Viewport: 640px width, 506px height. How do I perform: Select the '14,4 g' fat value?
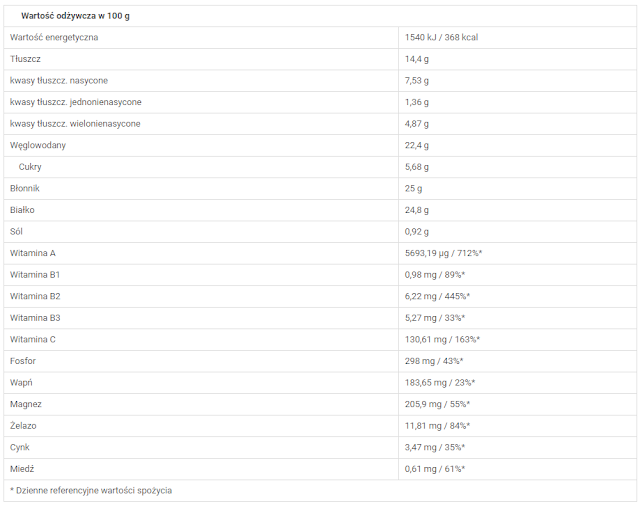(416, 59)
